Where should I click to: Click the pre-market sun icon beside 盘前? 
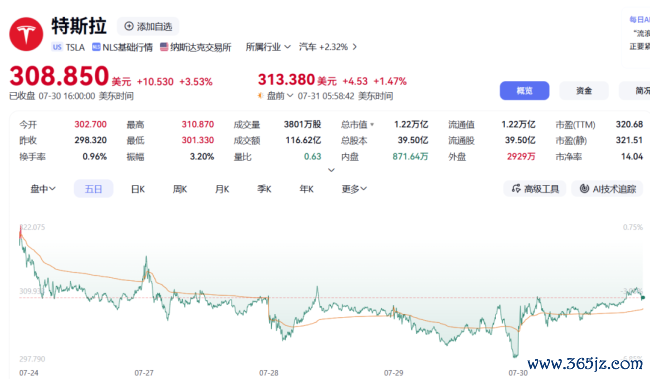261,96
